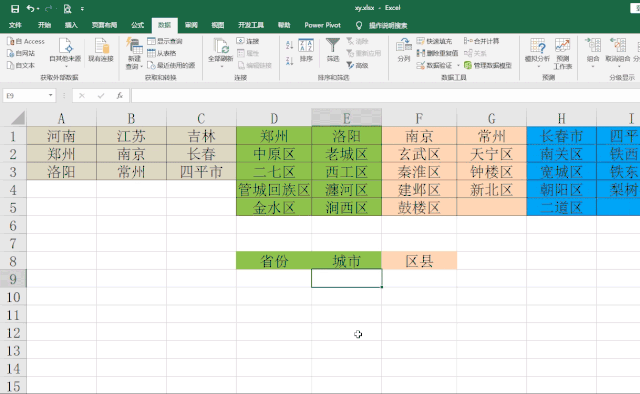This screenshot has height=394, width=640.
Task: Remove duplicates (删除重复值)
Action: [x=437, y=53]
